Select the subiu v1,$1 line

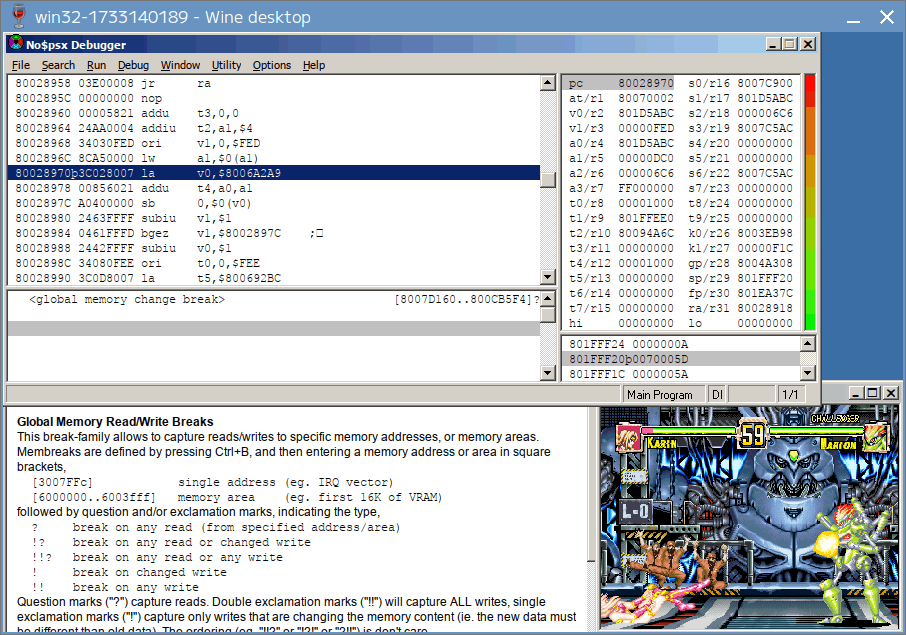(x=274, y=218)
